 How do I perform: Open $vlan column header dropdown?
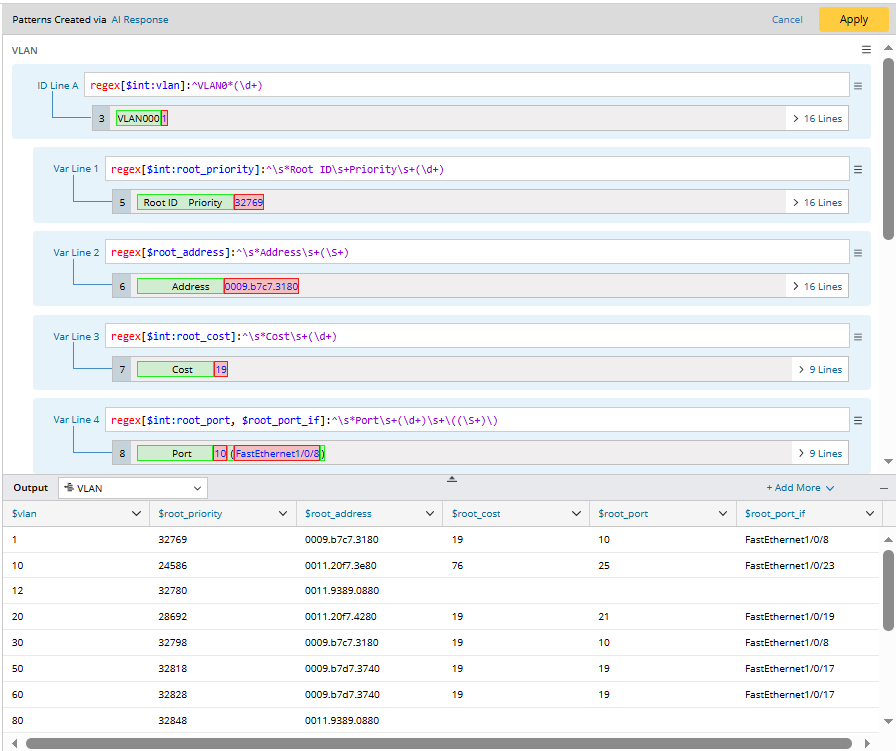pyautogui.click(x=137, y=514)
